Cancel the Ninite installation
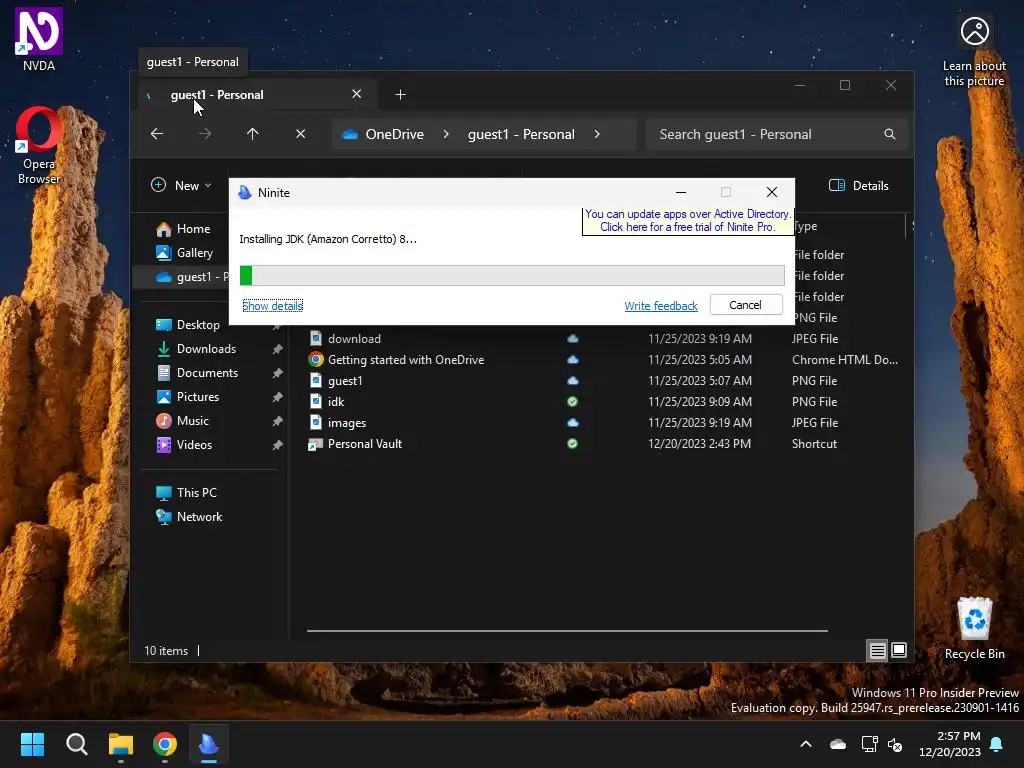 point(745,305)
